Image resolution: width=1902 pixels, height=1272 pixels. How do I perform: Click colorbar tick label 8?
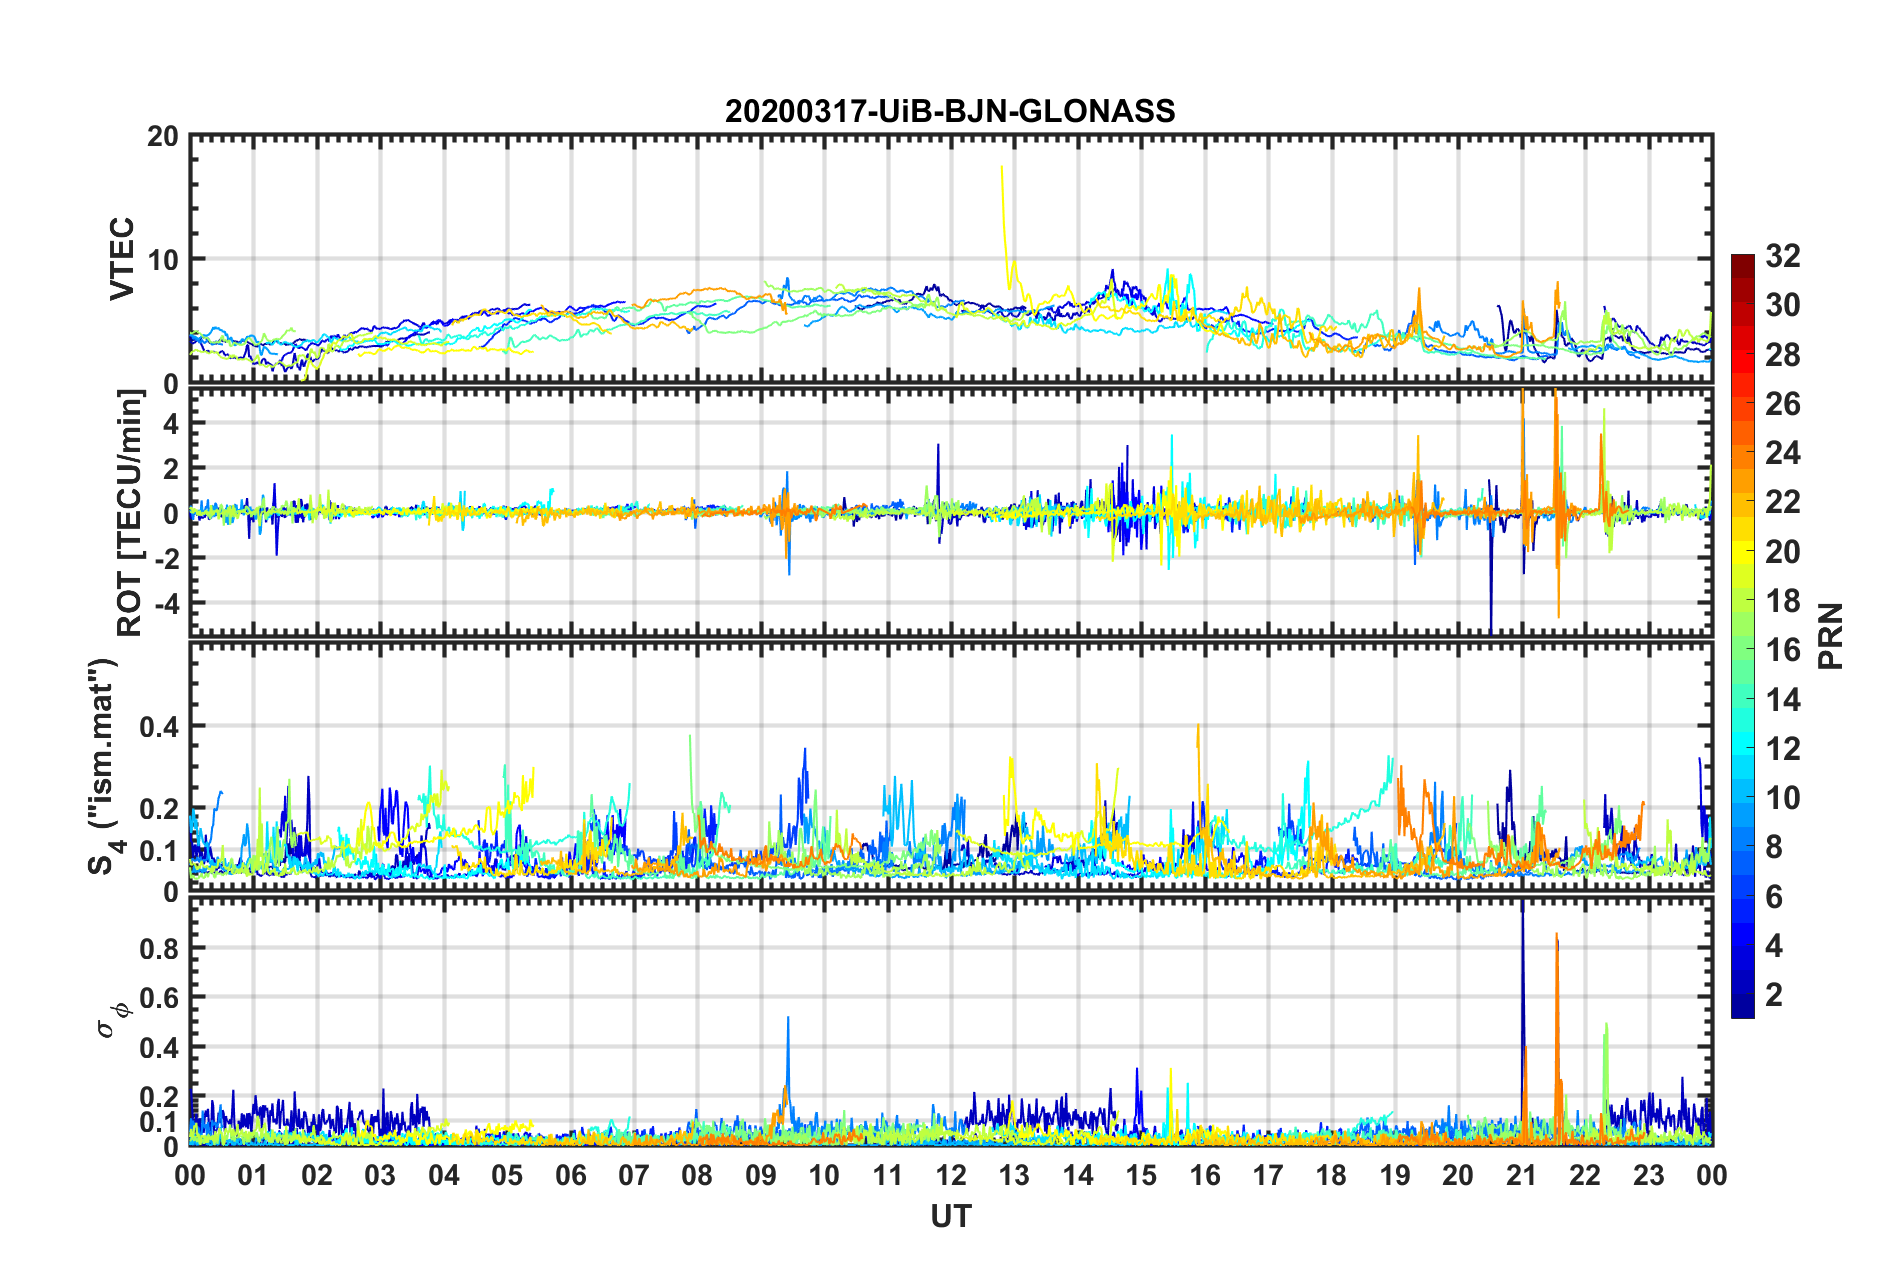(1774, 847)
